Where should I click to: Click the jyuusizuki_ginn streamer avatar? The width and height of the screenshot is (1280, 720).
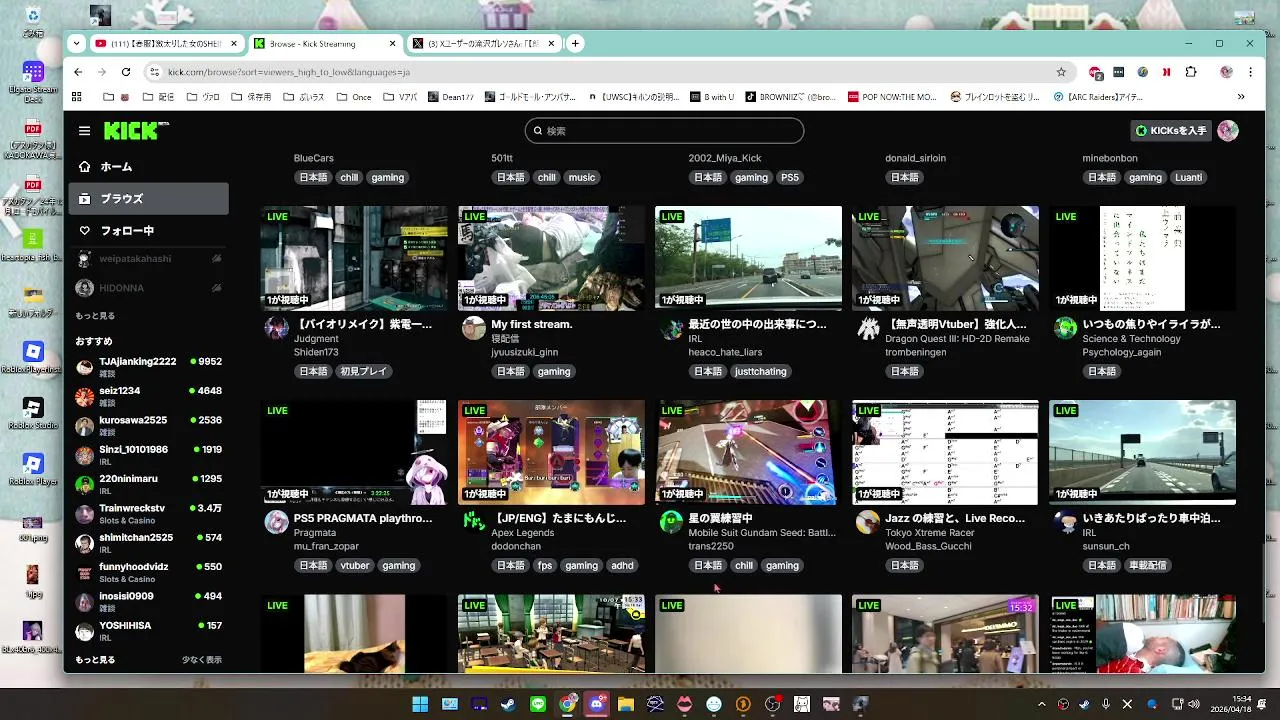[474, 328]
